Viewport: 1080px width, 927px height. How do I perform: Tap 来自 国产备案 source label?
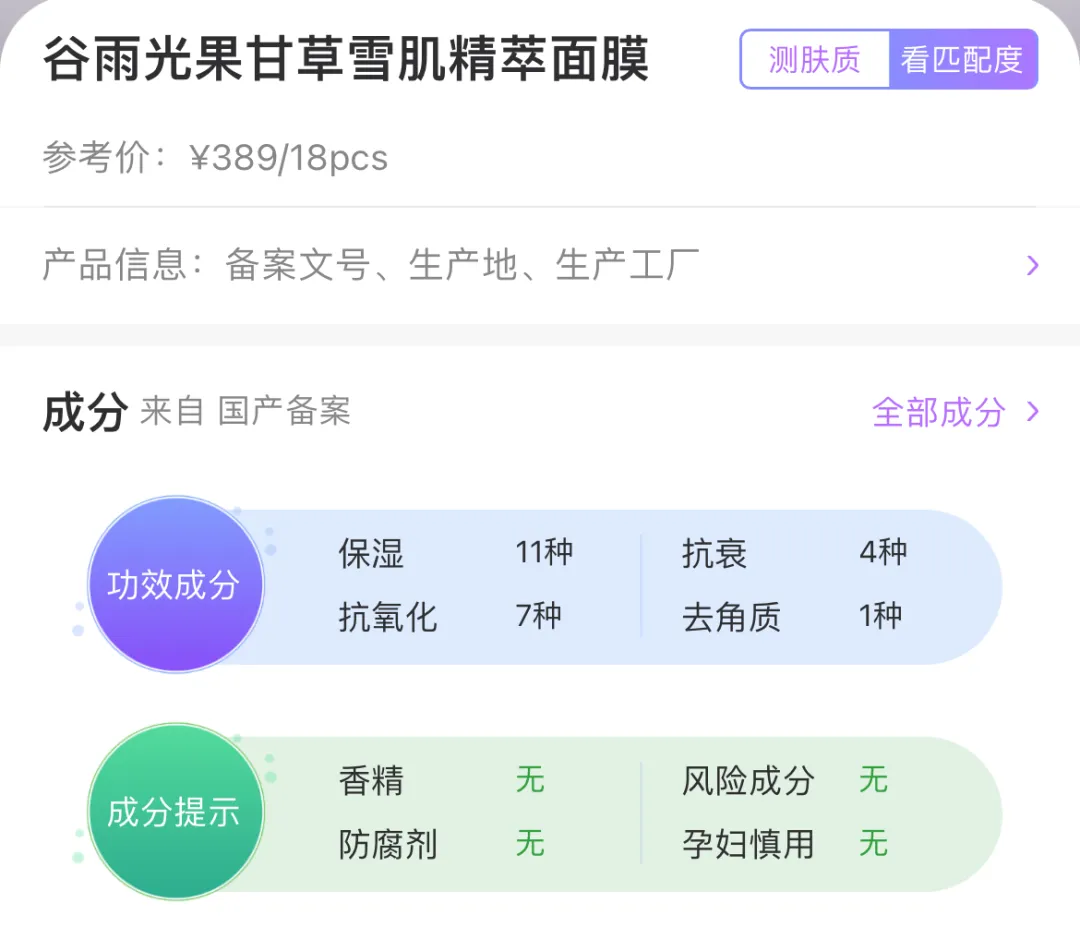(x=245, y=412)
